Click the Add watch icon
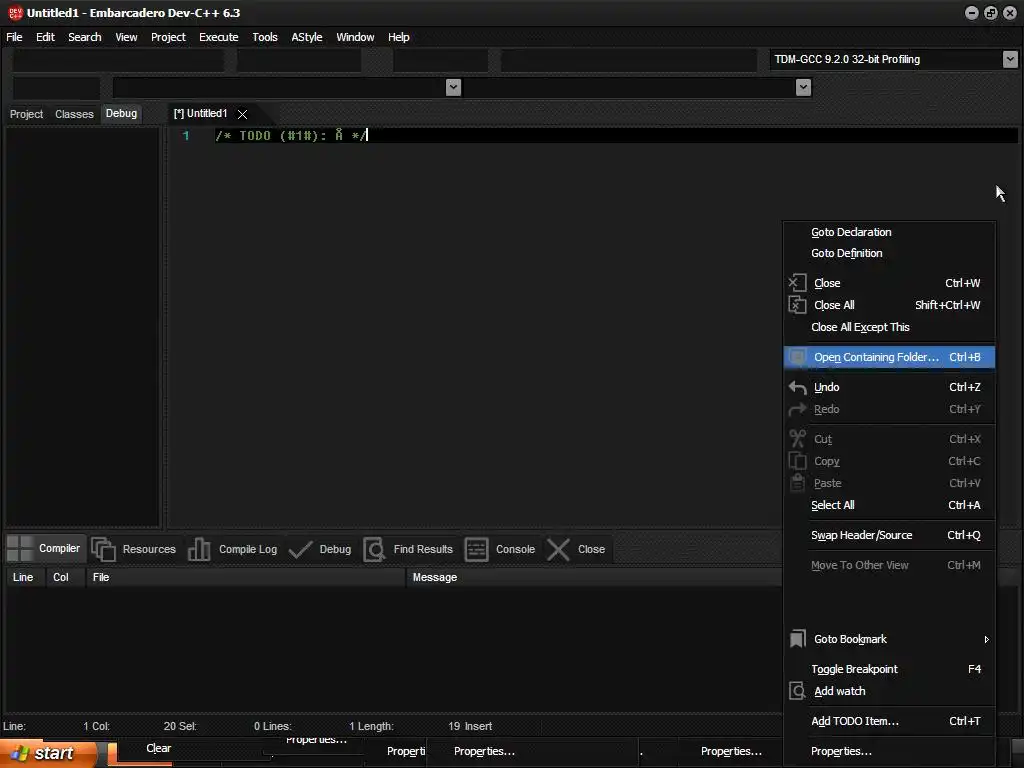Image resolution: width=1024 pixels, height=768 pixels. (x=797, y=691)
